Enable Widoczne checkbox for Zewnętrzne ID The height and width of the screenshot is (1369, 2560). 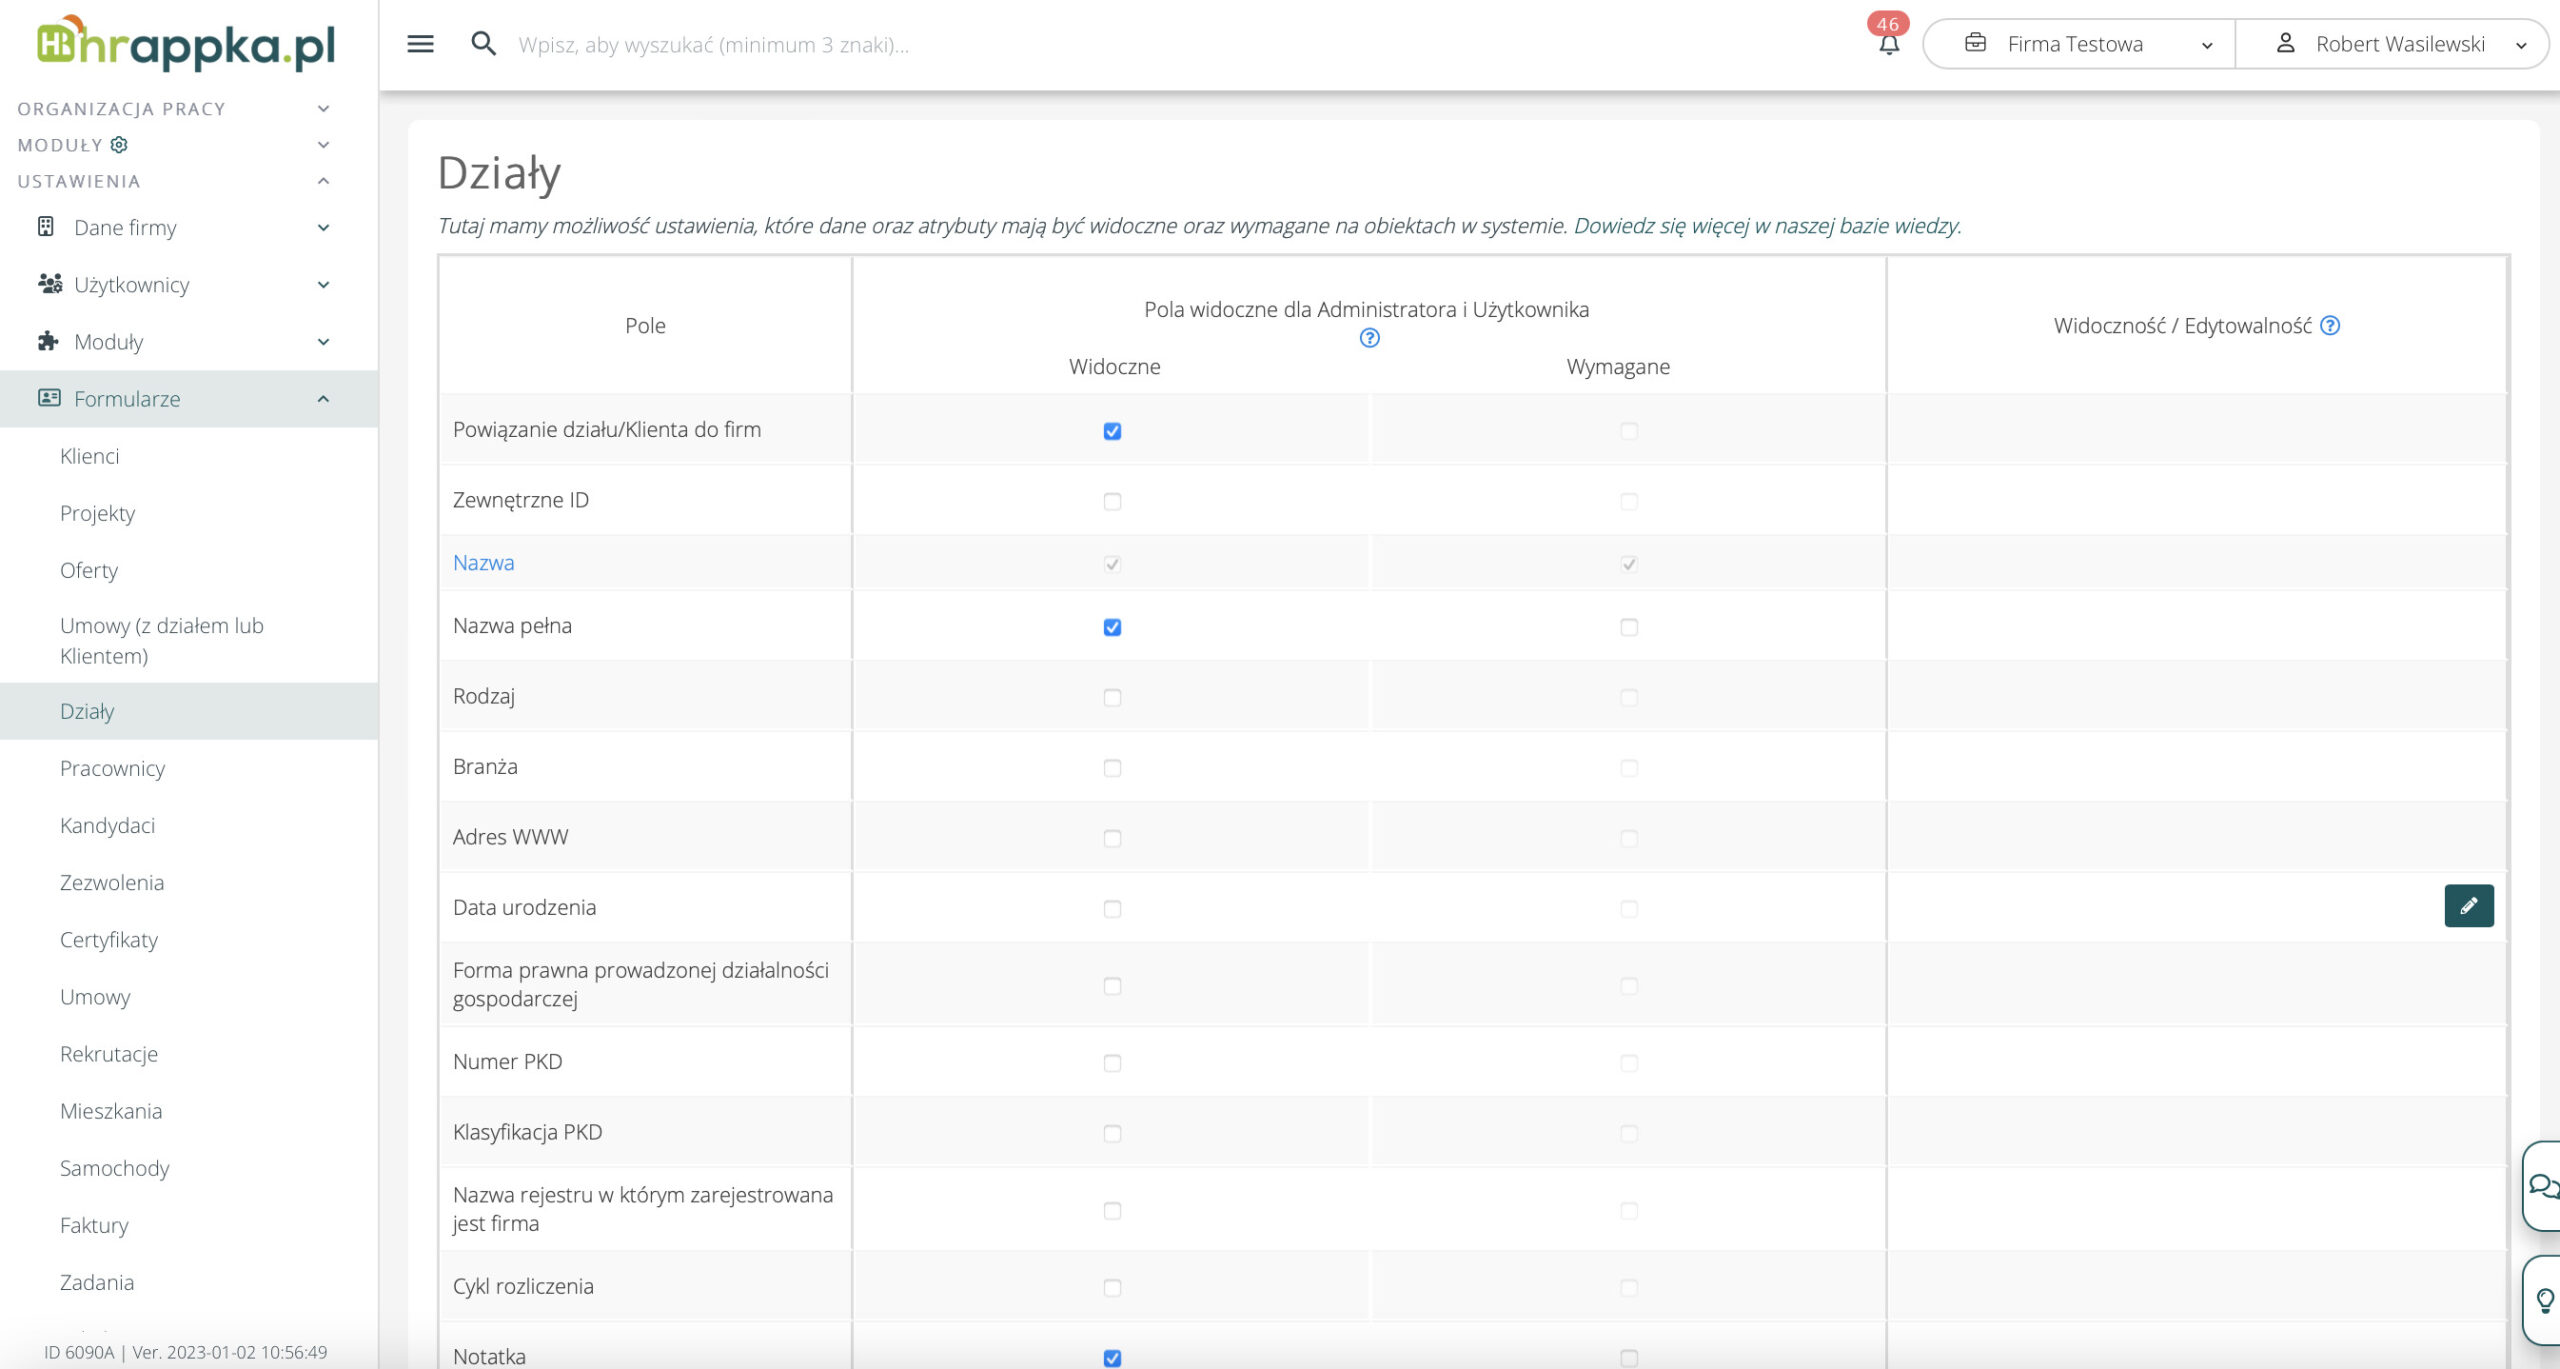coord(1112,501)
